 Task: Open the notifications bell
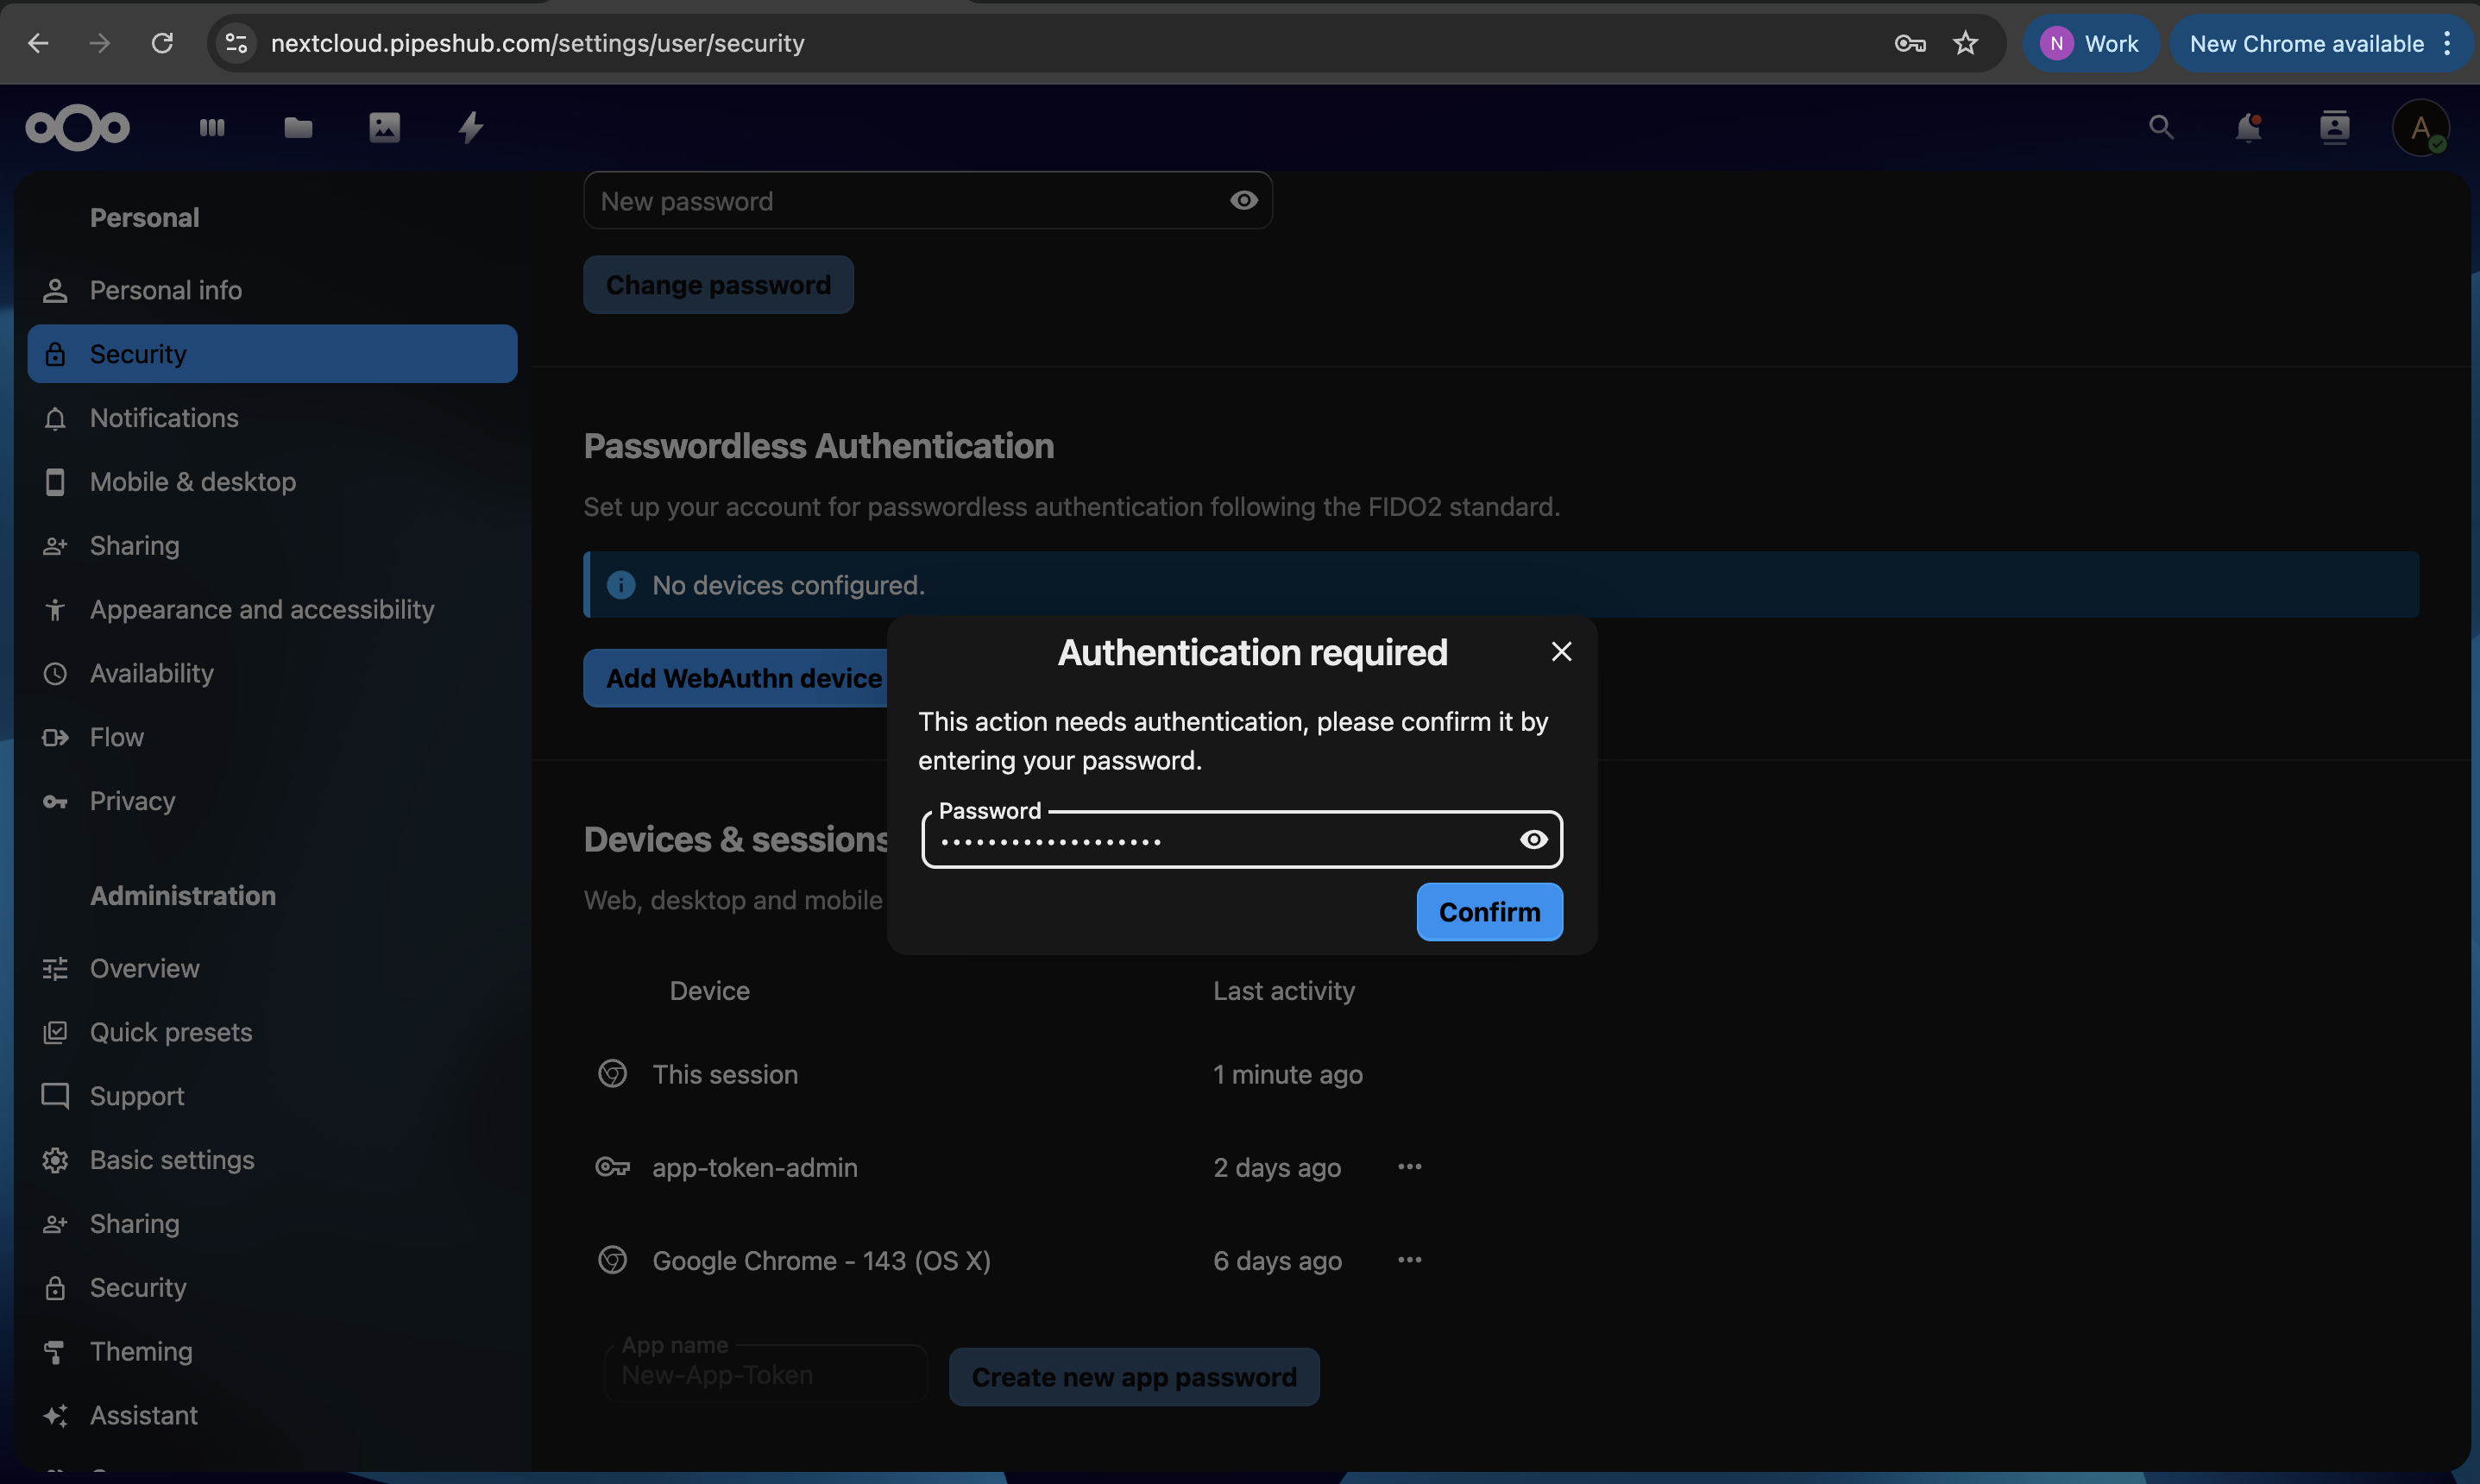[x=2247, y=127]
